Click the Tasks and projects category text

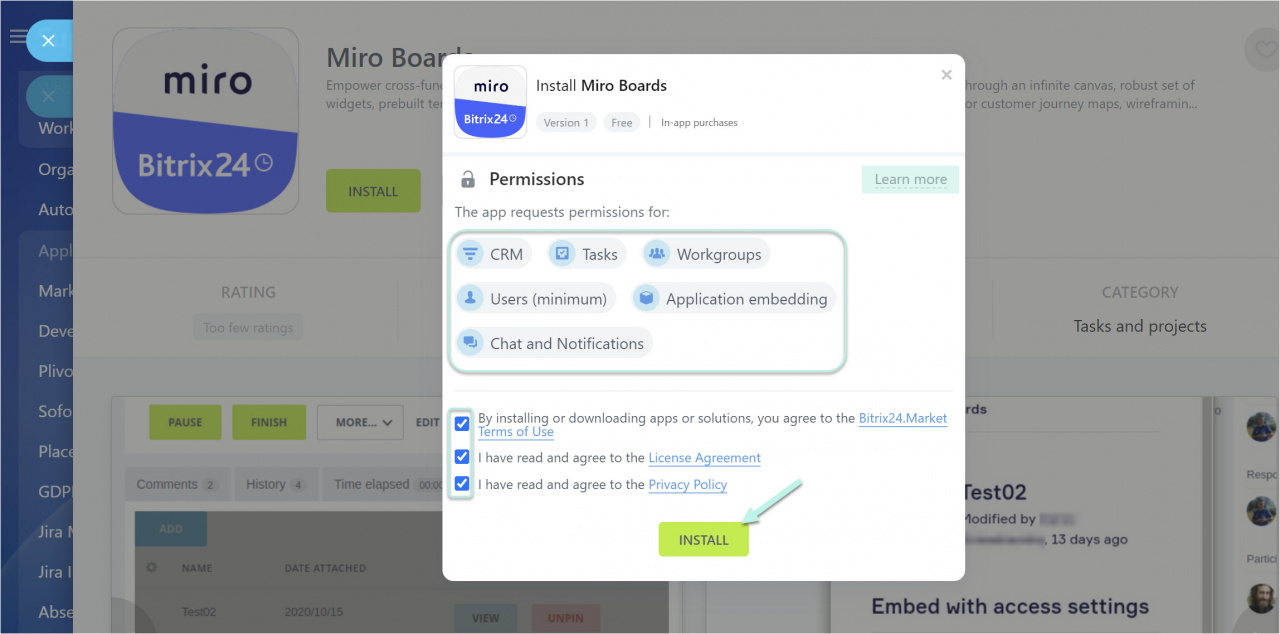click(x=1140, y=326)
